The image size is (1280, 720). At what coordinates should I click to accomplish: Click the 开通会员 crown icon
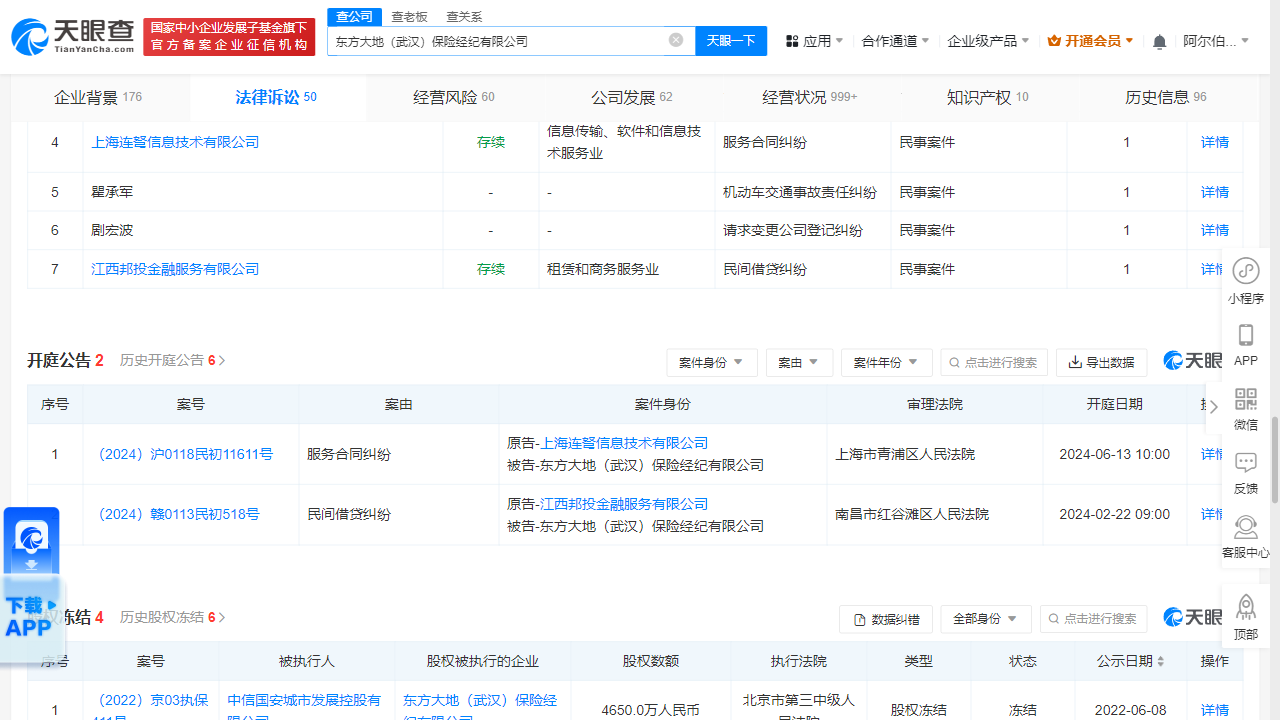click(x=1054, y=41)
